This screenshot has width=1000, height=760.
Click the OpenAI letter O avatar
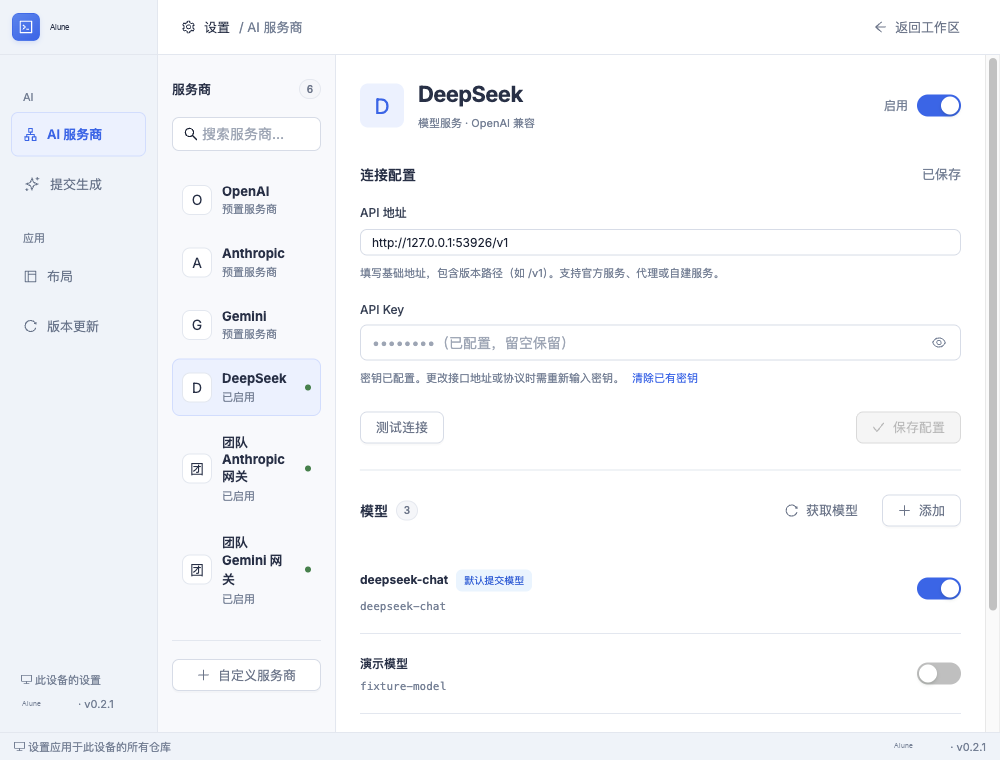coord(197,200)
